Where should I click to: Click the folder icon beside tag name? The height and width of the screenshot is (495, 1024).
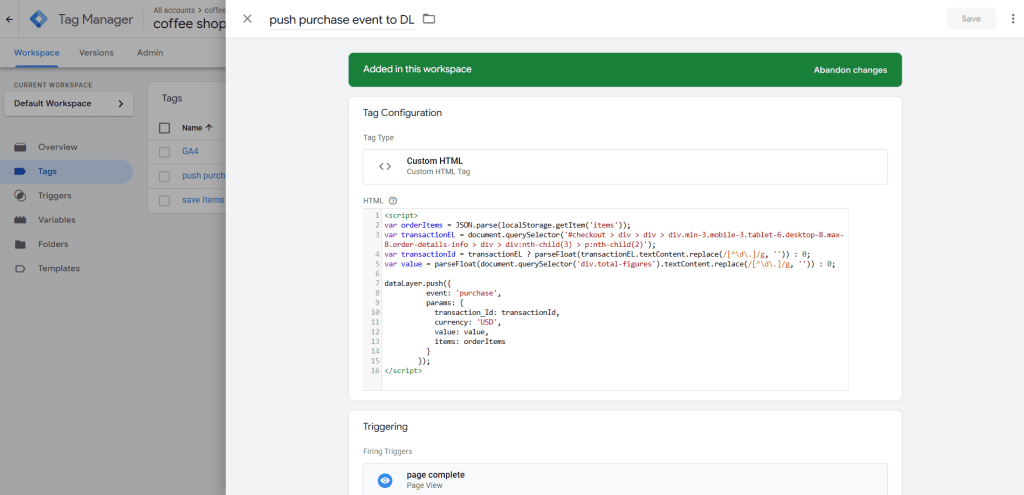pos(428,19)
